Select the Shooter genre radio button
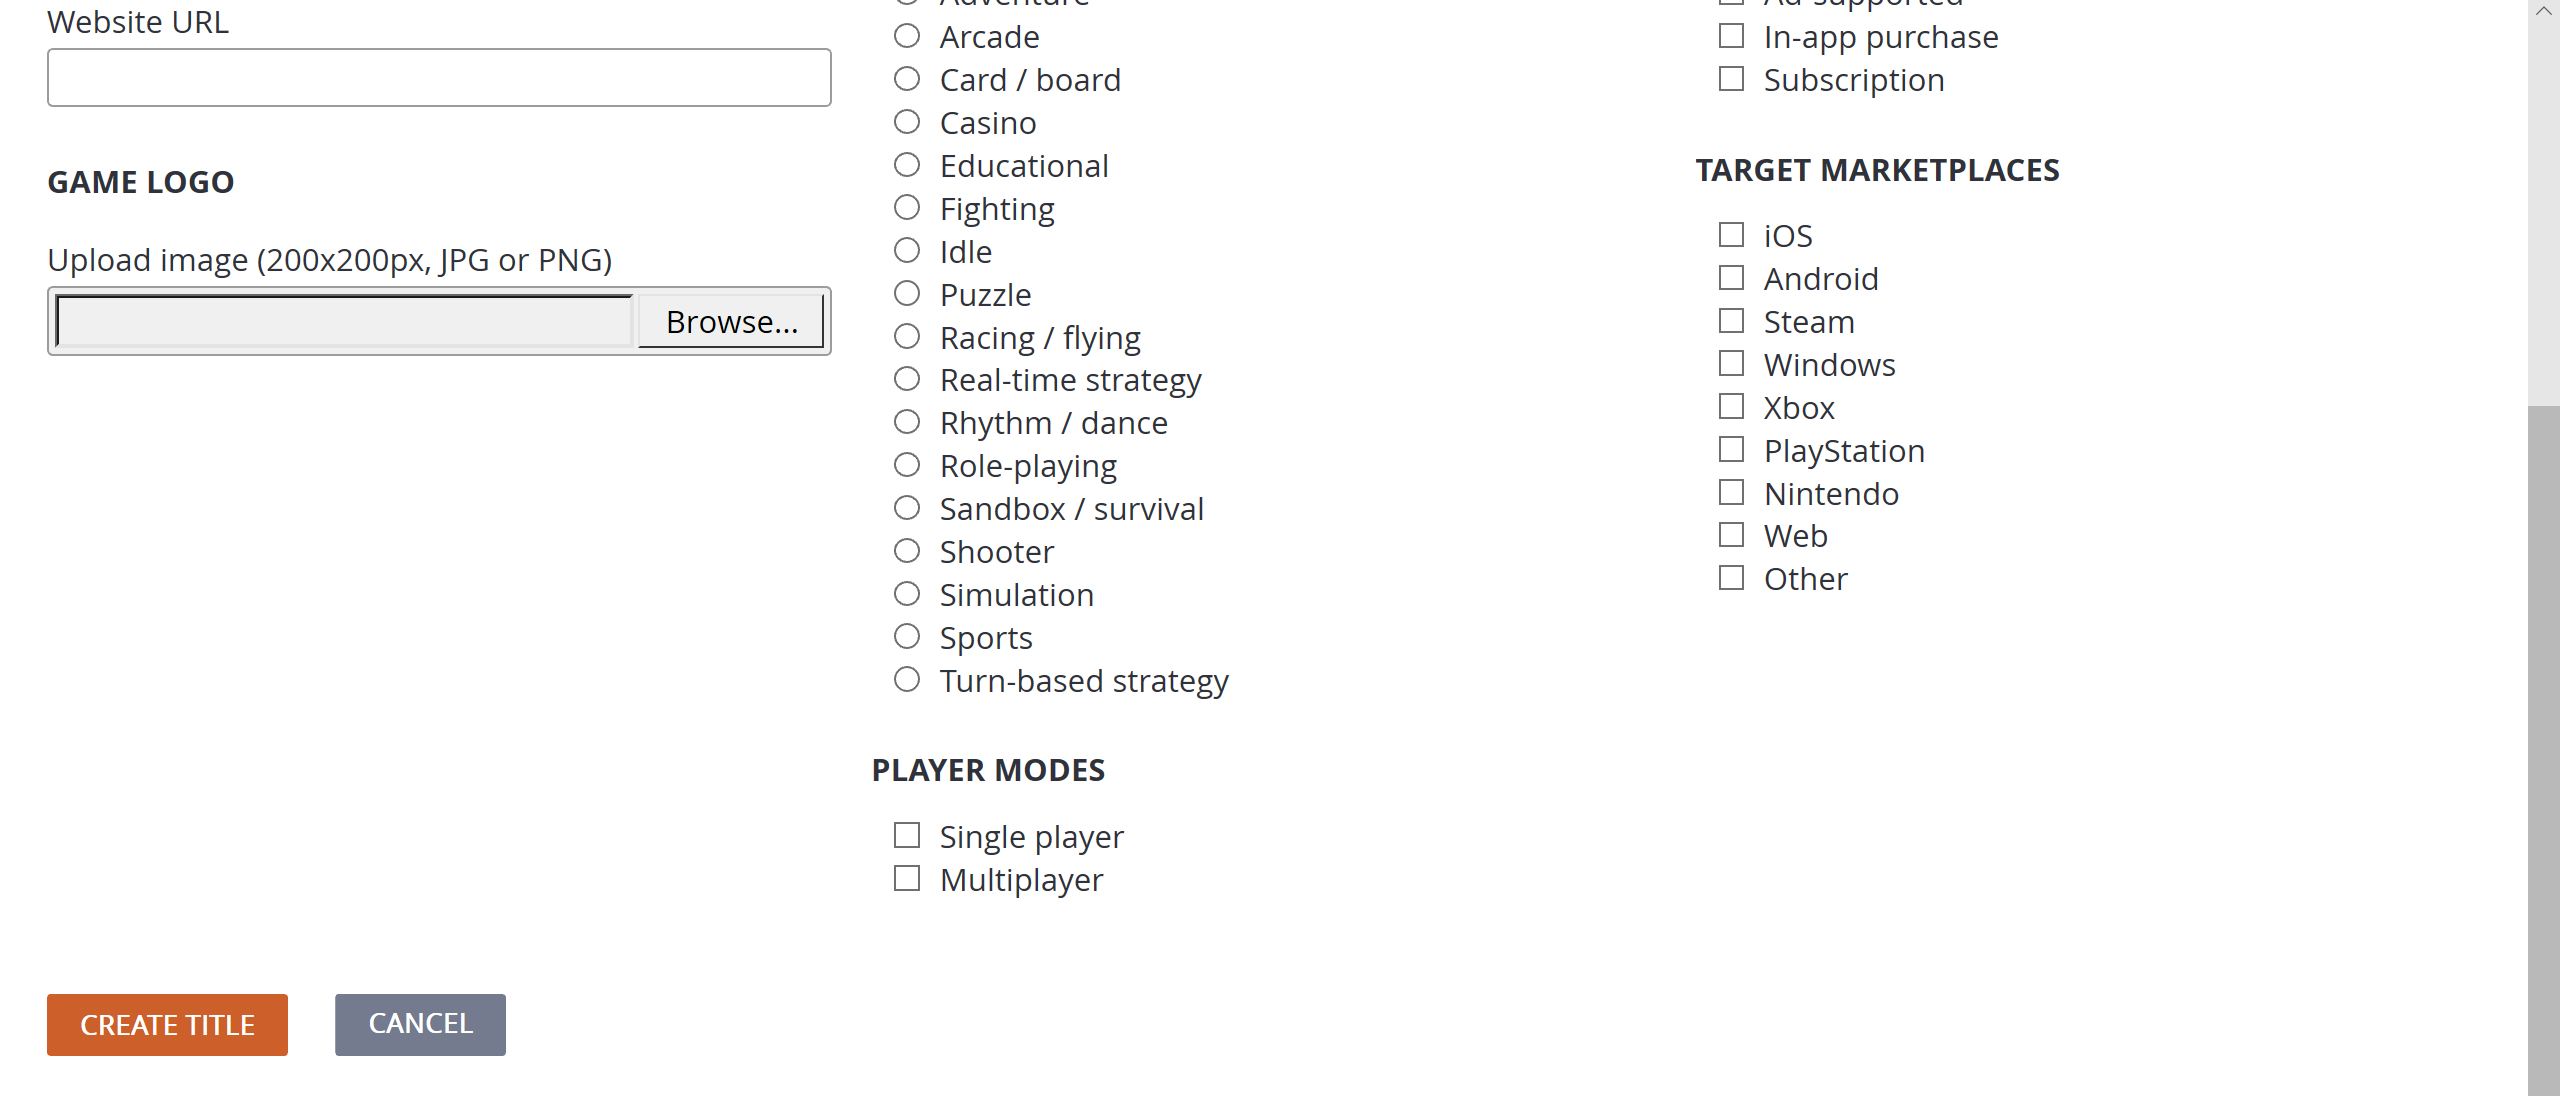The height and width of the screenshot is (1096, 2560). 908,550
